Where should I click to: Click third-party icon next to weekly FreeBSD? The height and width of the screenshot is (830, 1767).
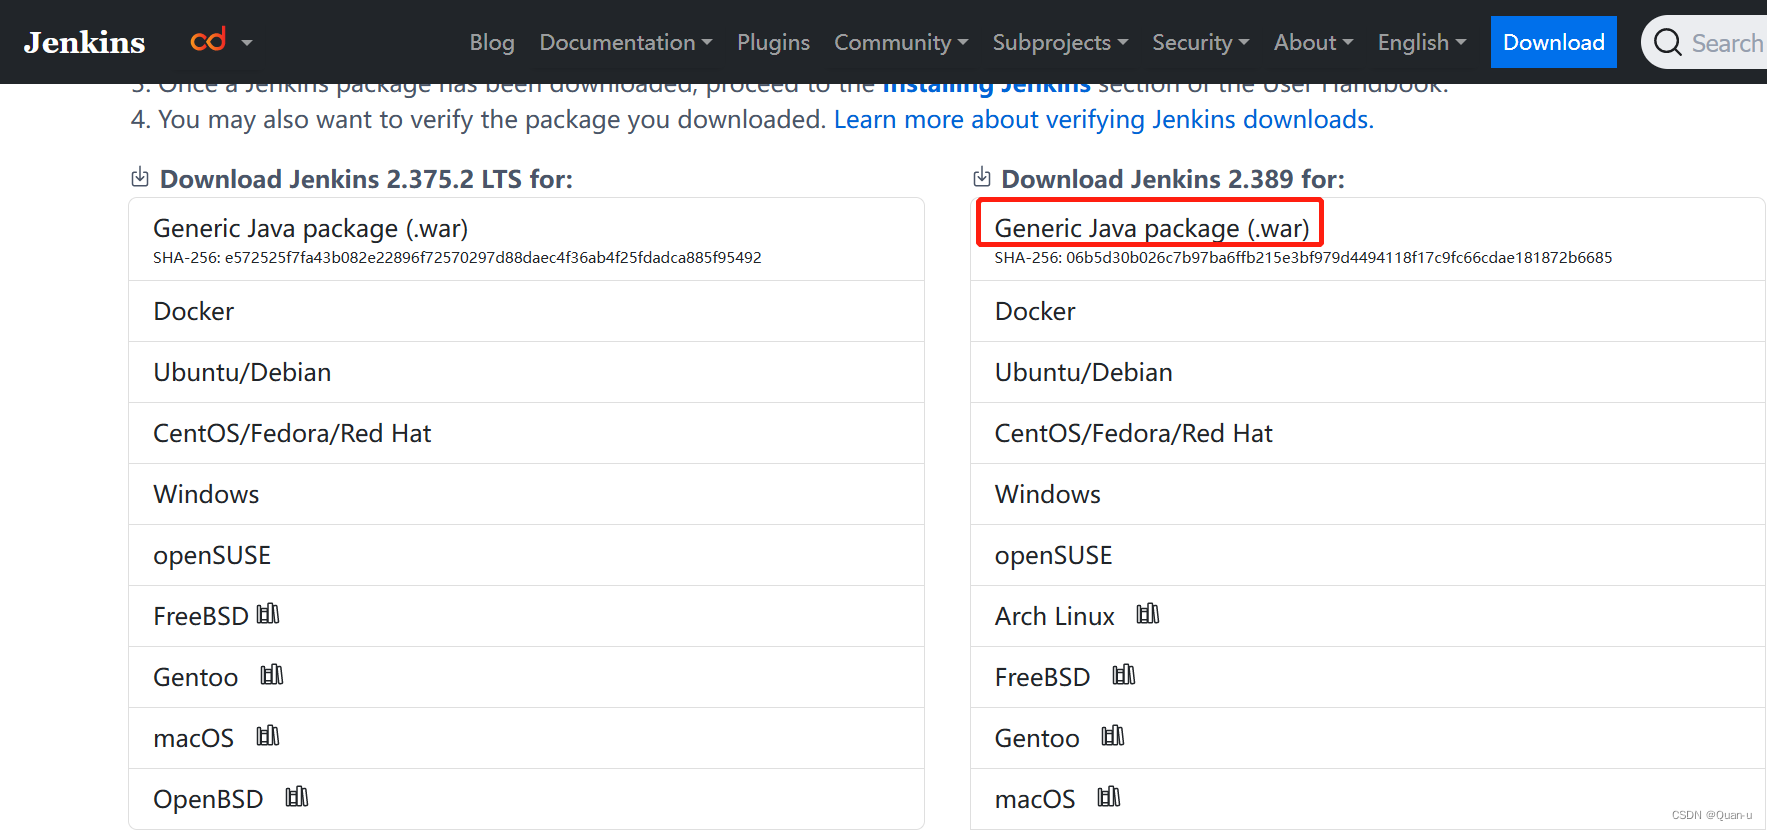[1124, 675]
